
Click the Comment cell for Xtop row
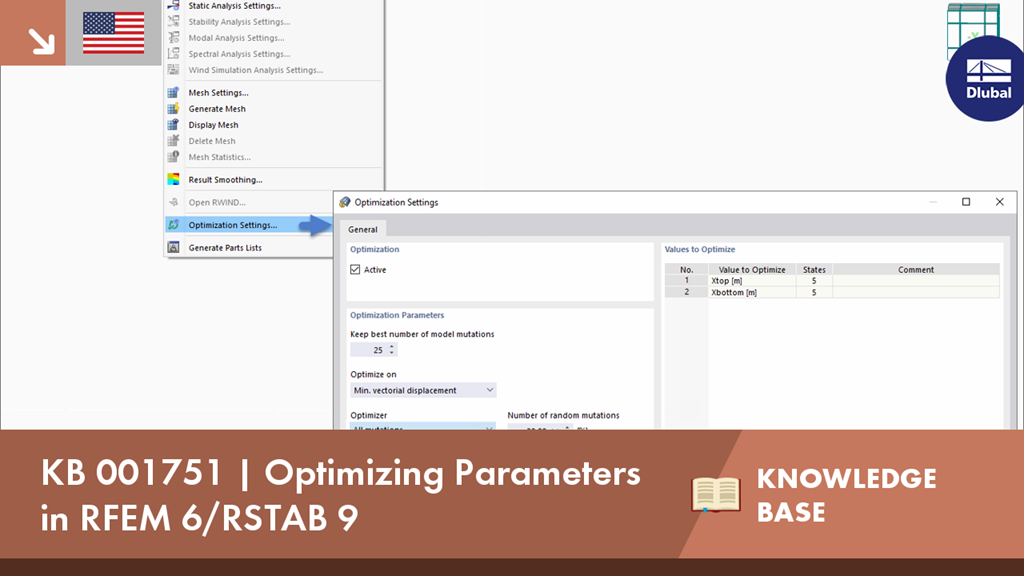pyautogui.click(x=916, y=281)
